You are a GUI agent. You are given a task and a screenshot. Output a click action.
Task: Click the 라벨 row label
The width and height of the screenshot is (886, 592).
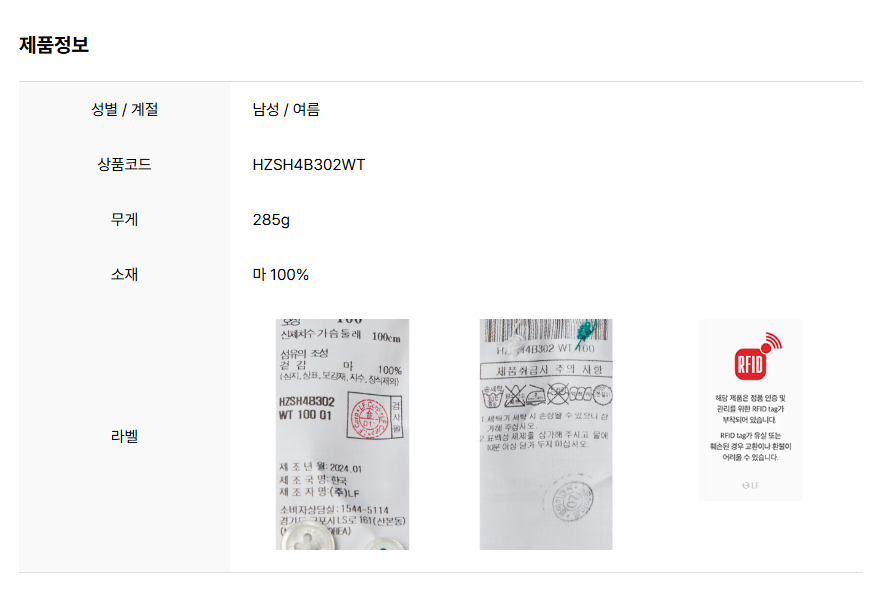[124, 436]
